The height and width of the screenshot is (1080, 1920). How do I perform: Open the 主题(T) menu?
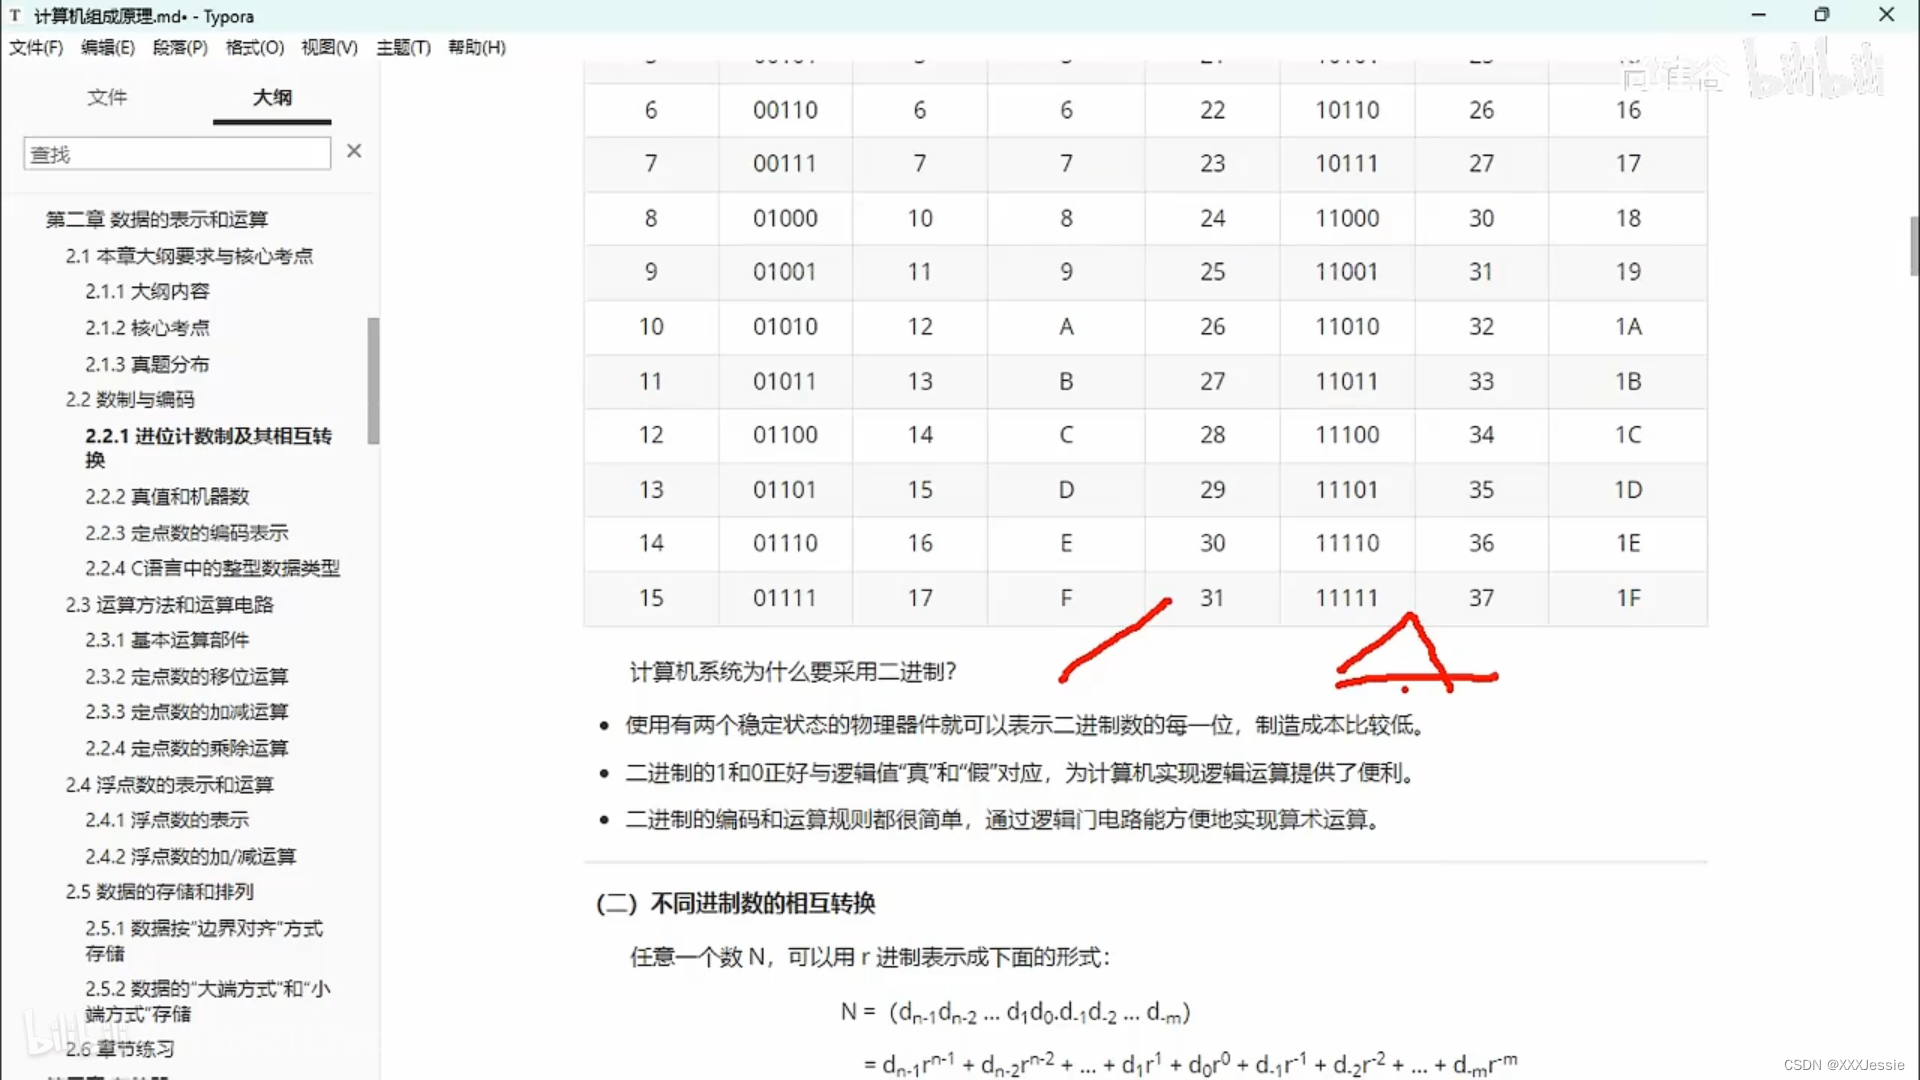pyautogui.click(x=403, y=47)
